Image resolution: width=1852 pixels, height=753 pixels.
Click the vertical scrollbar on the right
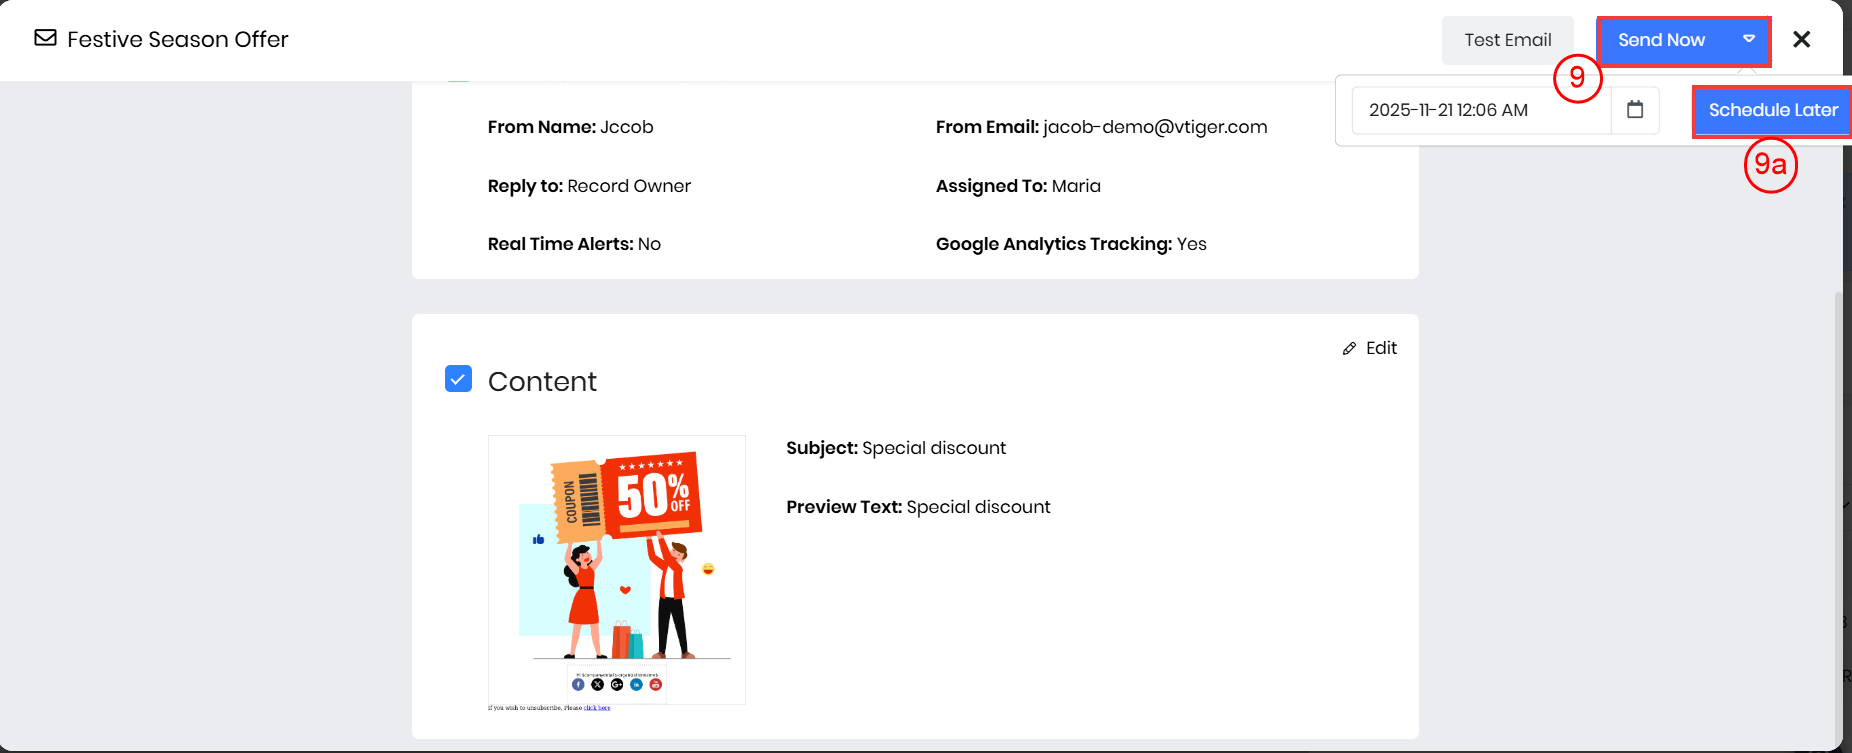[1837, 500]
